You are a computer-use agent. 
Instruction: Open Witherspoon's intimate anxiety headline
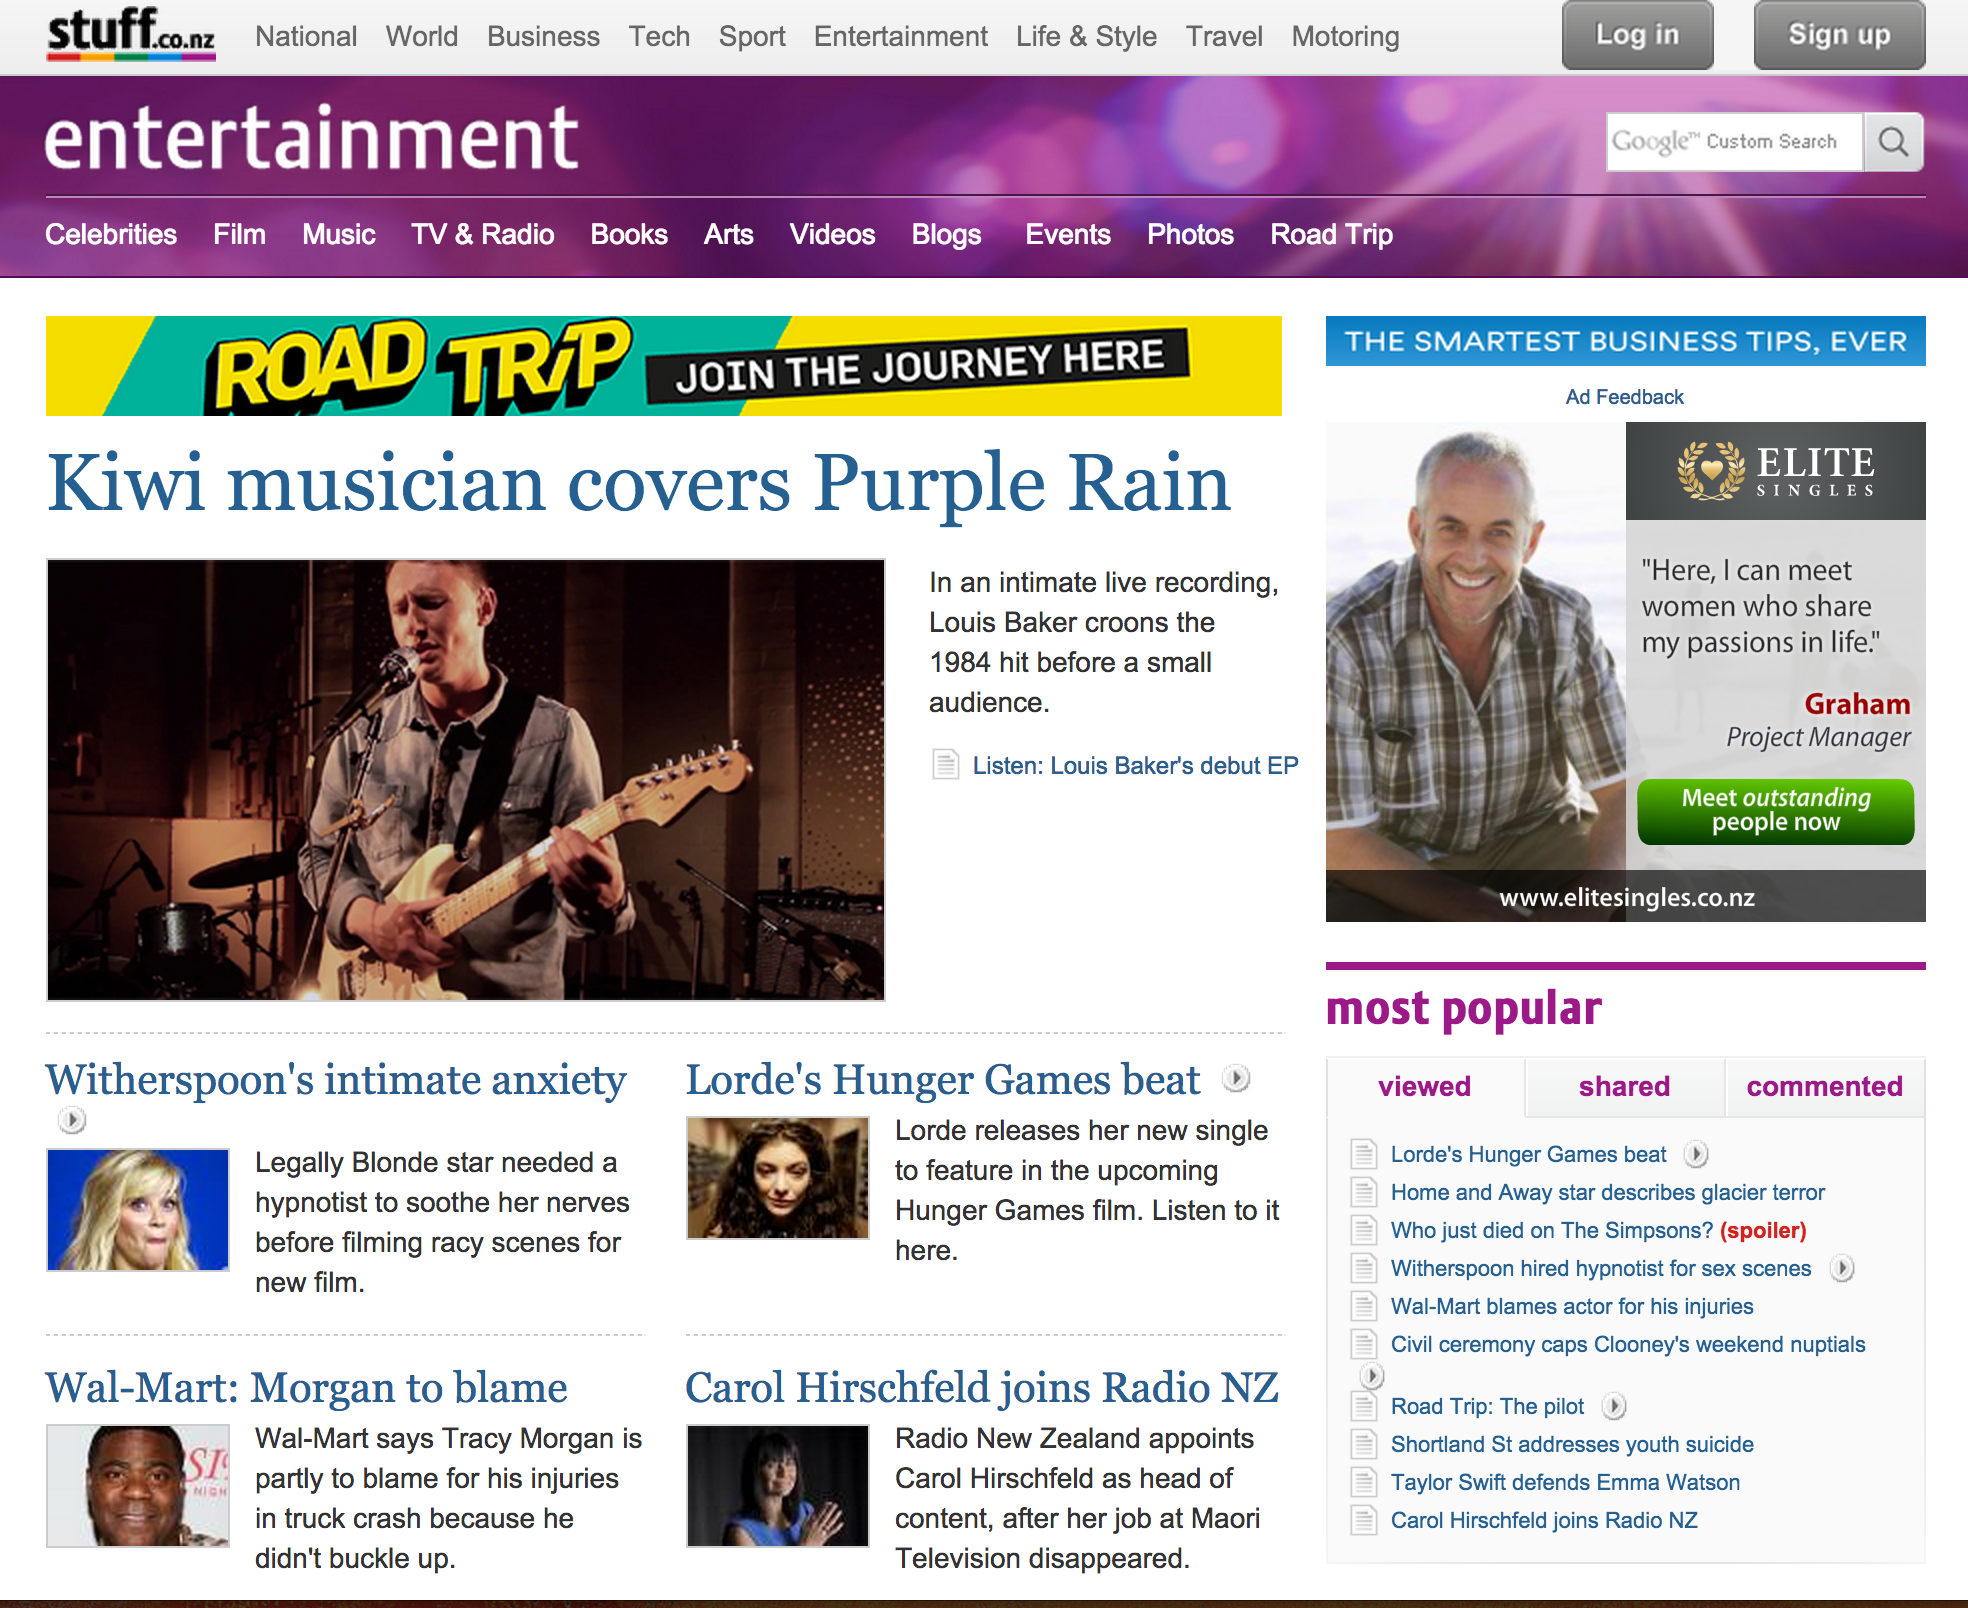coord(336,1080)
